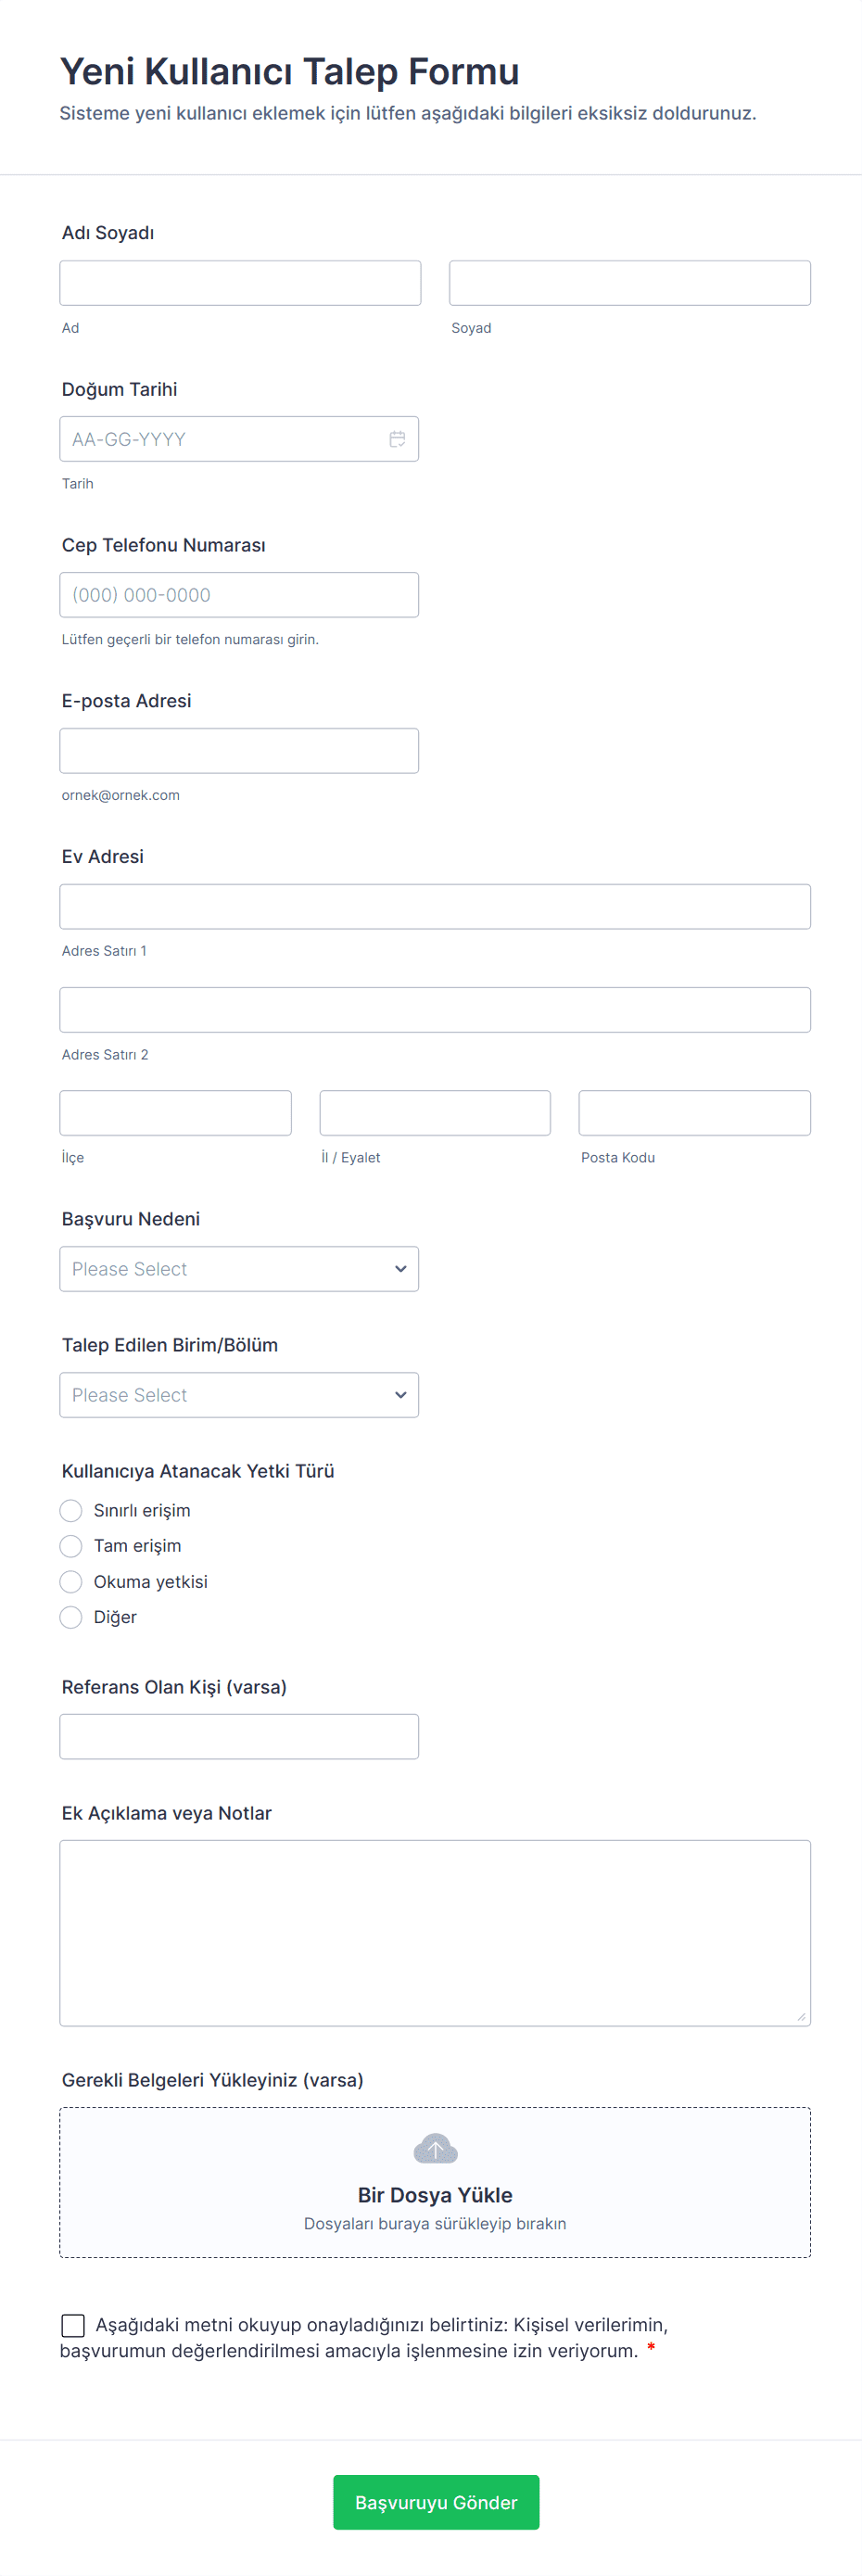Viewport: 862px width, 2576px height.
Task: Tick the personal data consent checkbox
Action: click(x=73, y=2325)
